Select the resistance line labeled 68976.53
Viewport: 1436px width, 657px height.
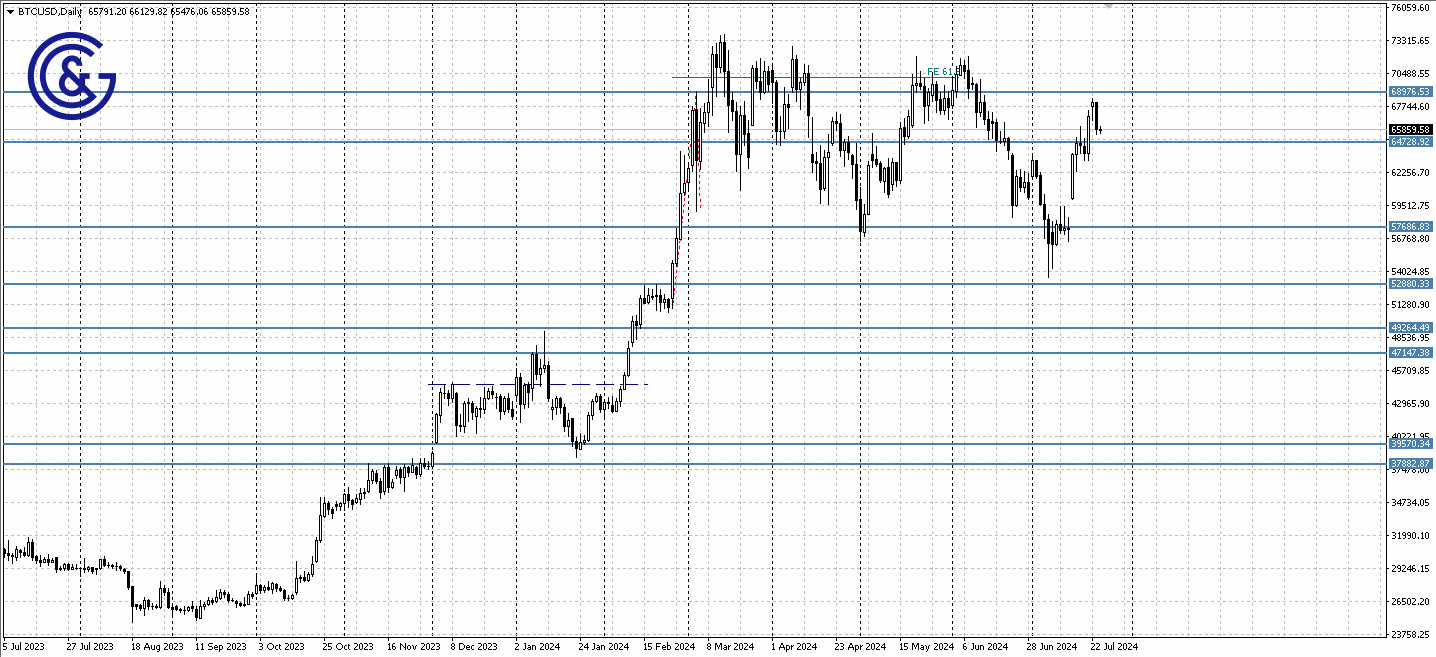pos(1409,90)
